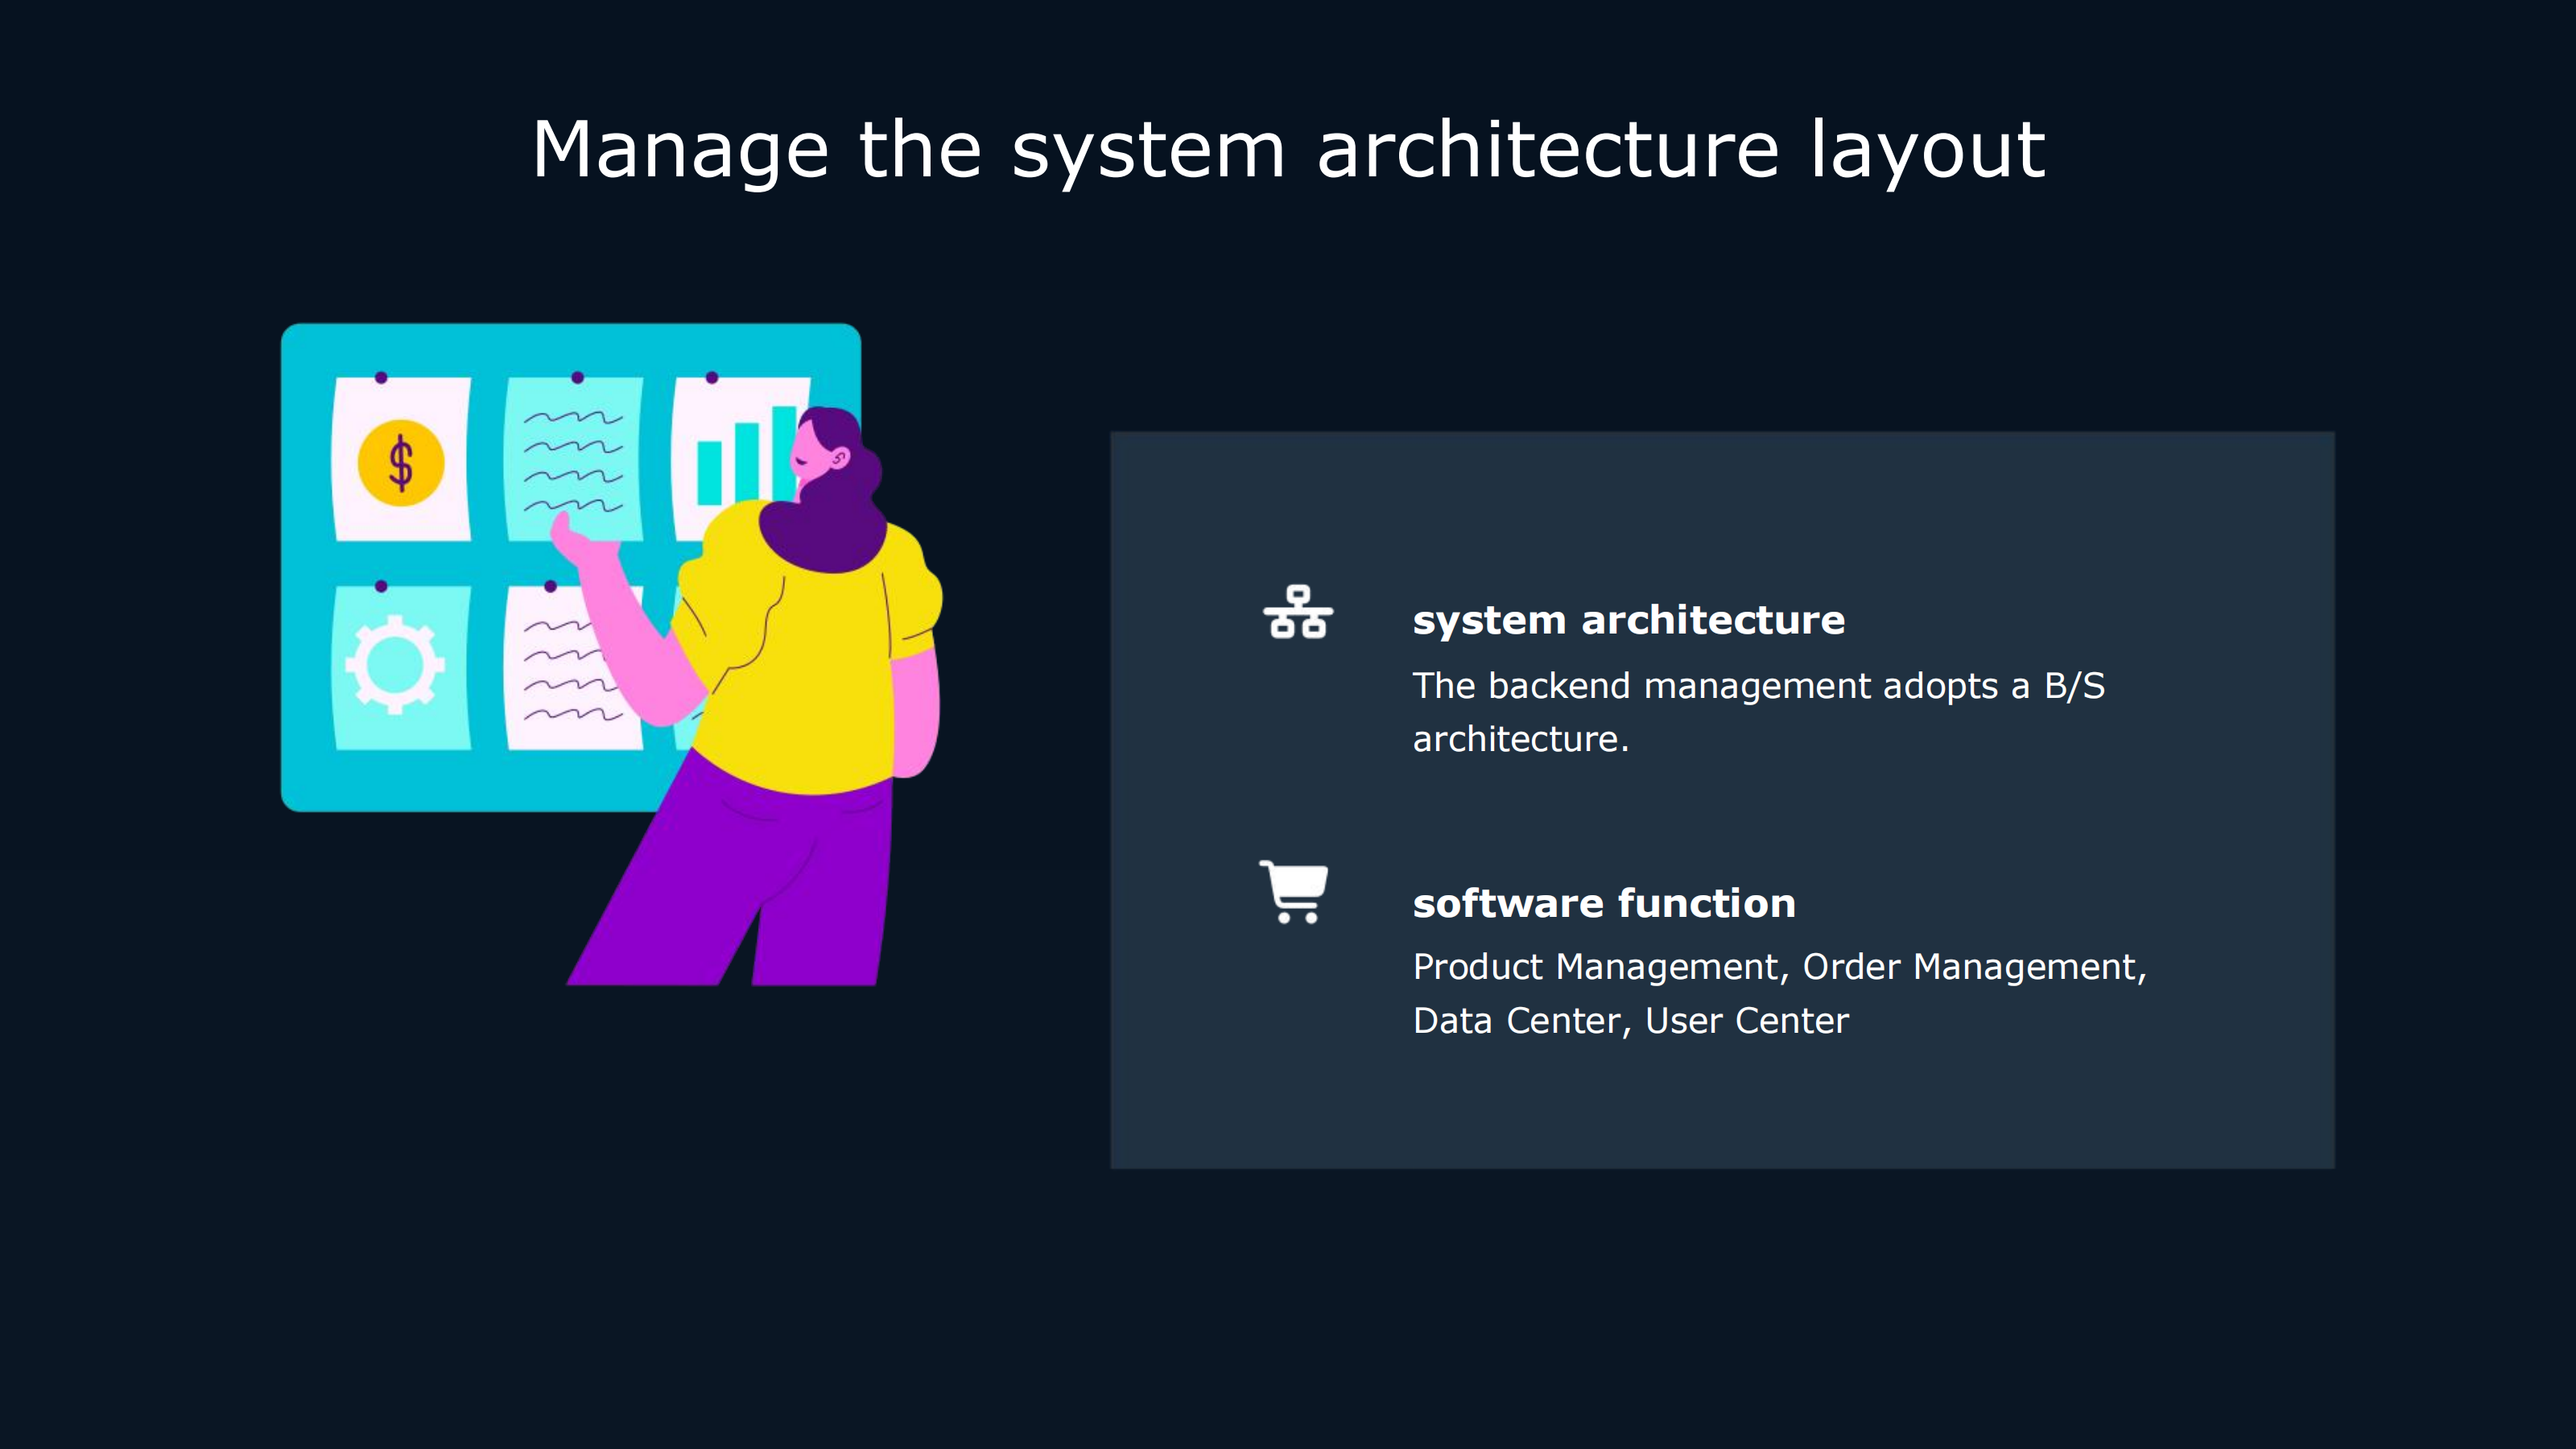The width and height of the screenshot is (2576, 1449).
Task: Click the gear icon on the board
Action: point(395,664)
